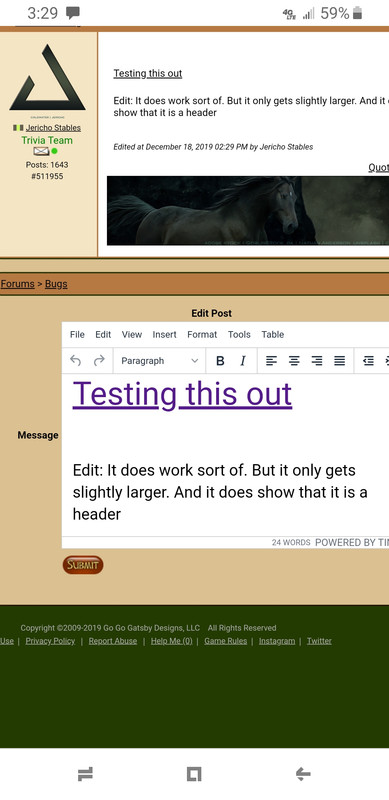Decrease the indent
389x800 pixels.
coord(368,361)
